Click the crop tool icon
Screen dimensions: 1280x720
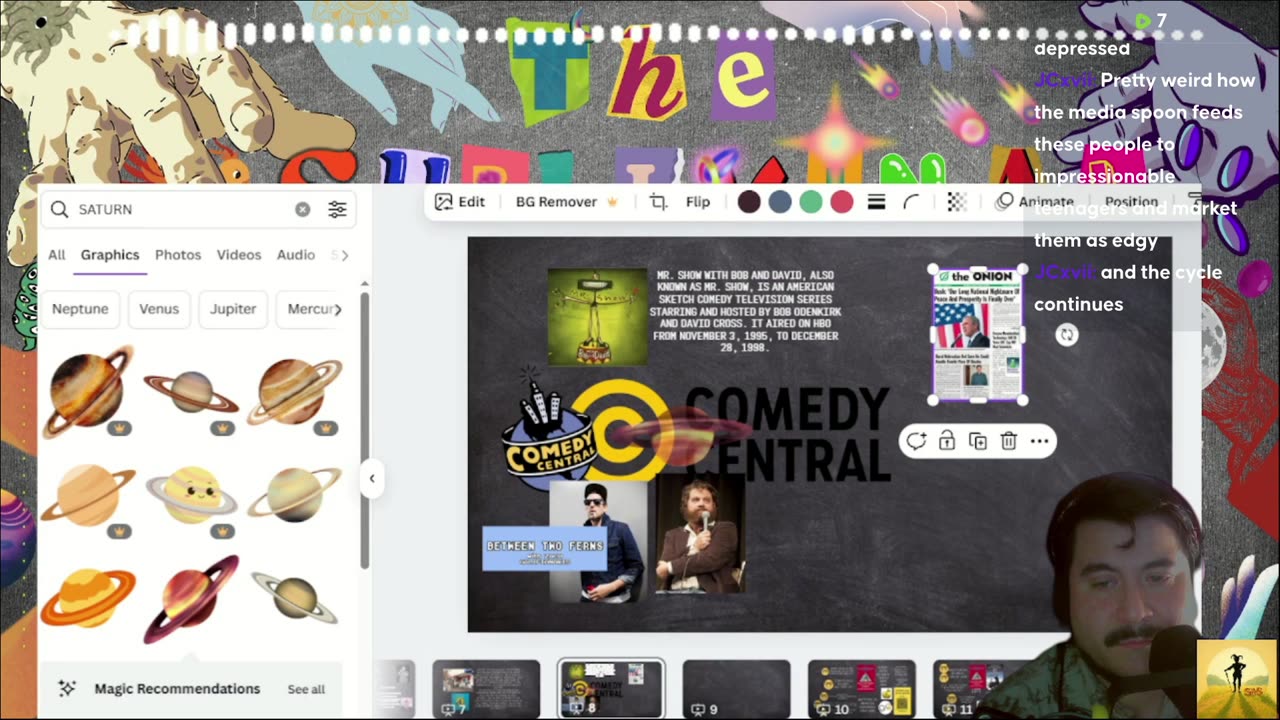[658, 202]
